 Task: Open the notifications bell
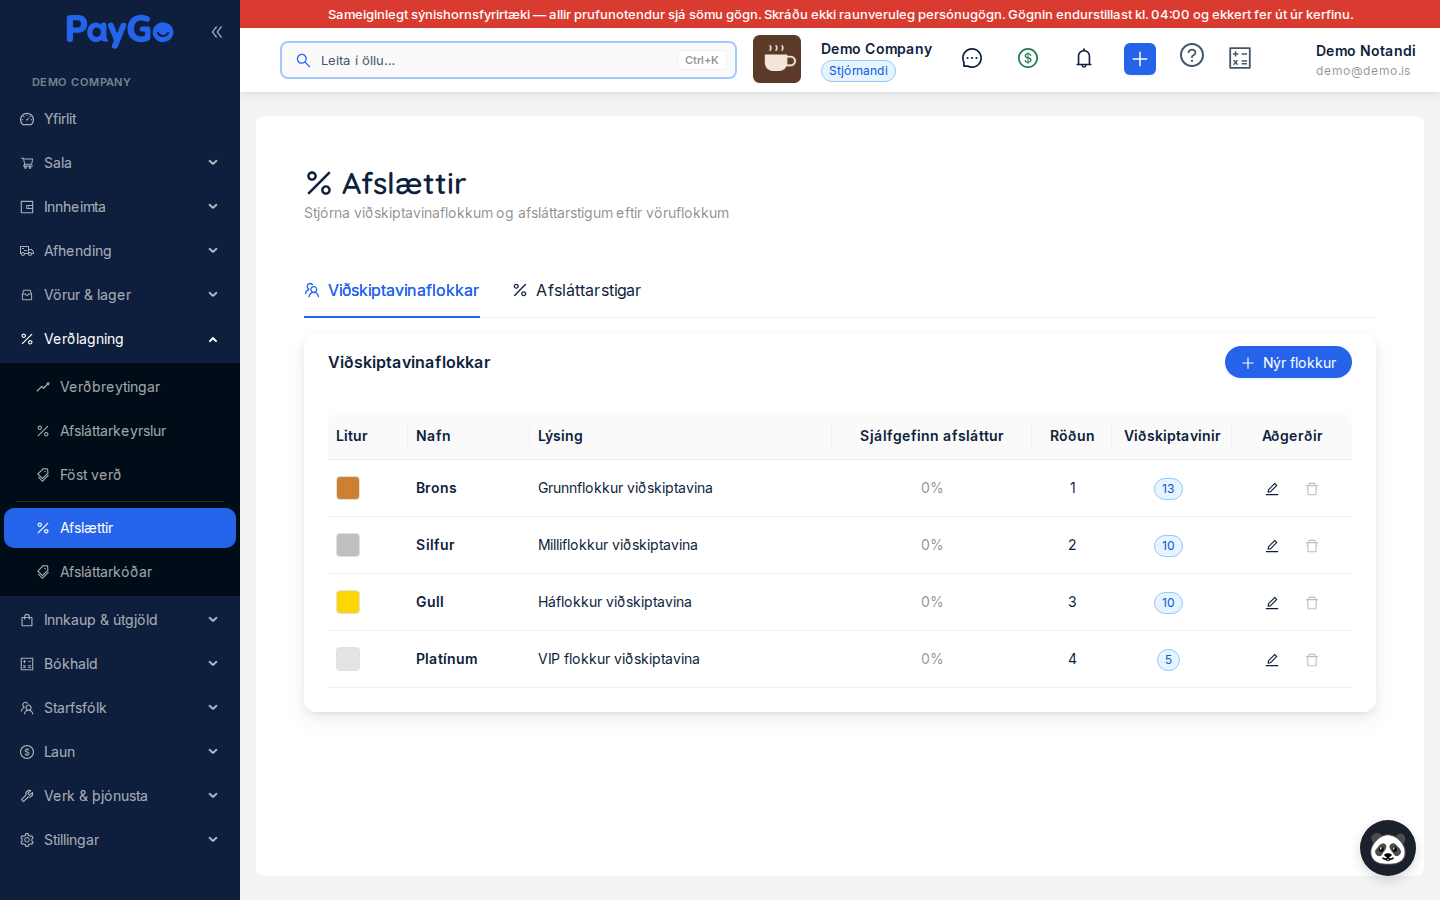pyautogui.click(x=1084, y=59)
